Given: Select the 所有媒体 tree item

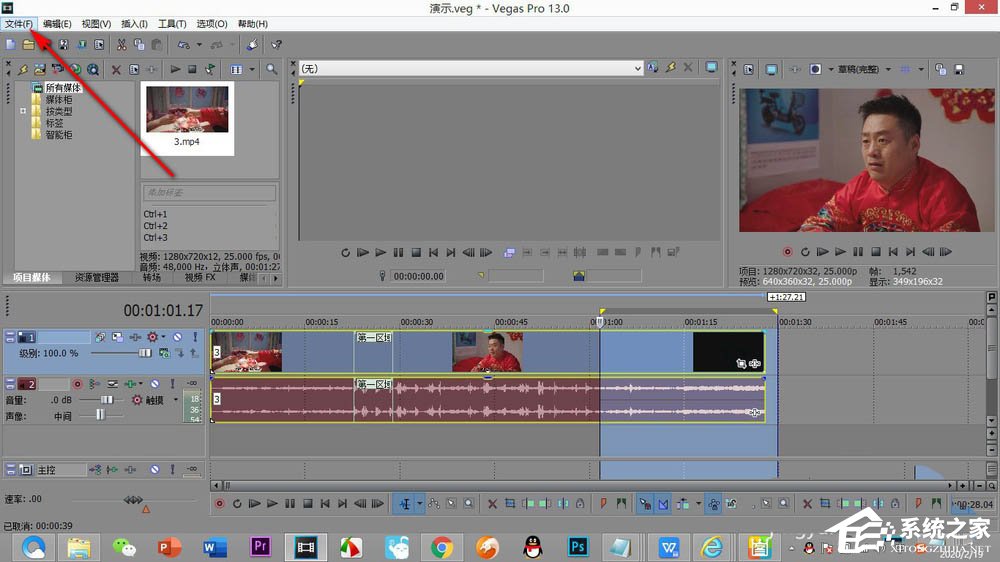Looking at the screenshot, I should (x=63, y=87).
